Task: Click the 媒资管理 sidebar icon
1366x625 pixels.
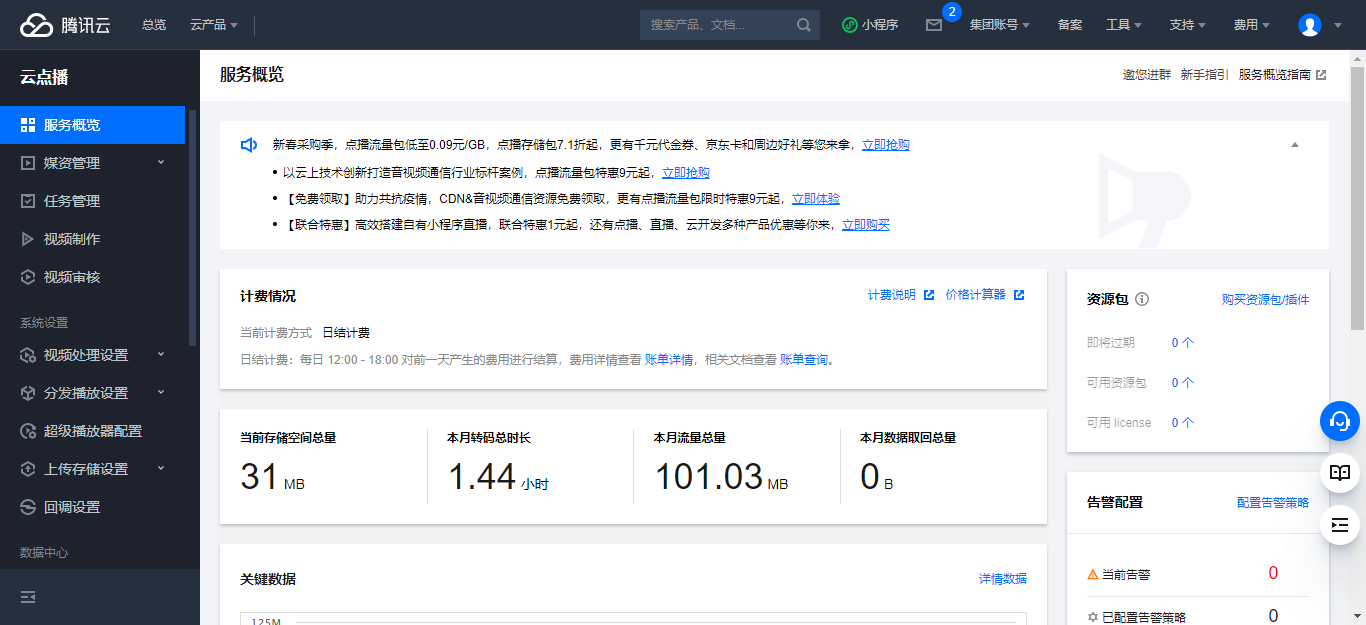Action: click(x=28, y=163)
